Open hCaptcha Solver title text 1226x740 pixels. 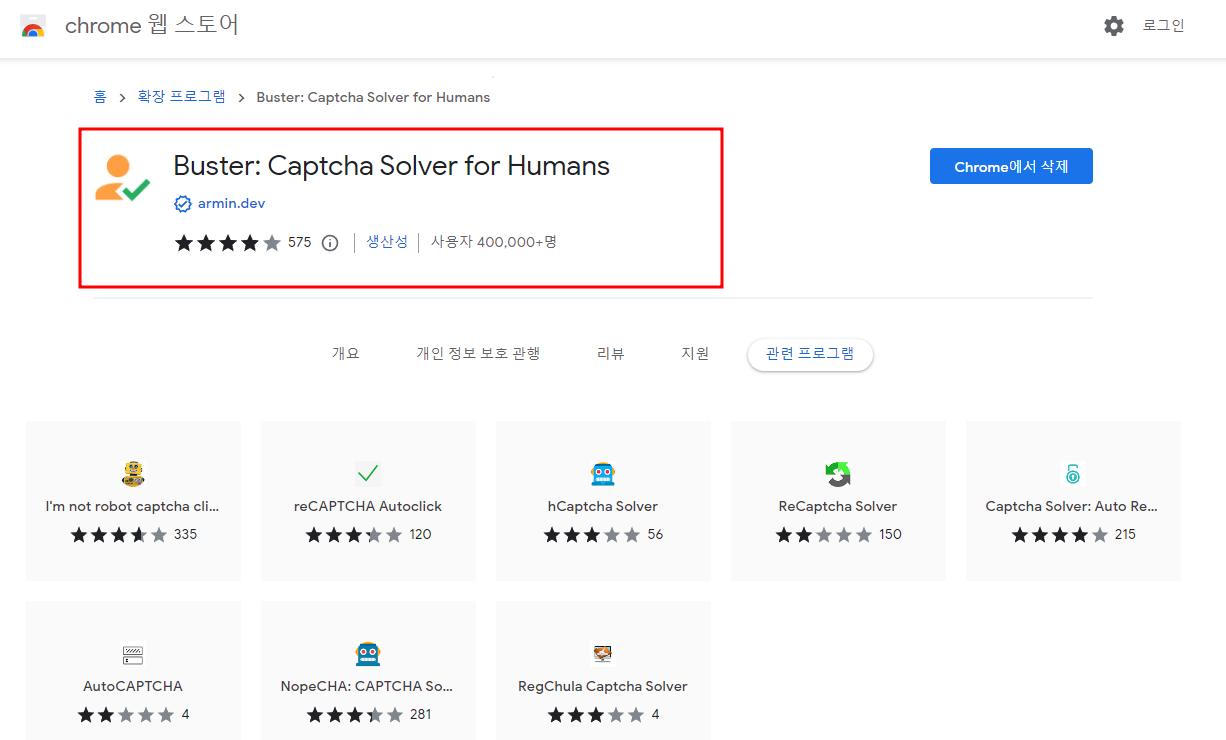click(603, 506)
